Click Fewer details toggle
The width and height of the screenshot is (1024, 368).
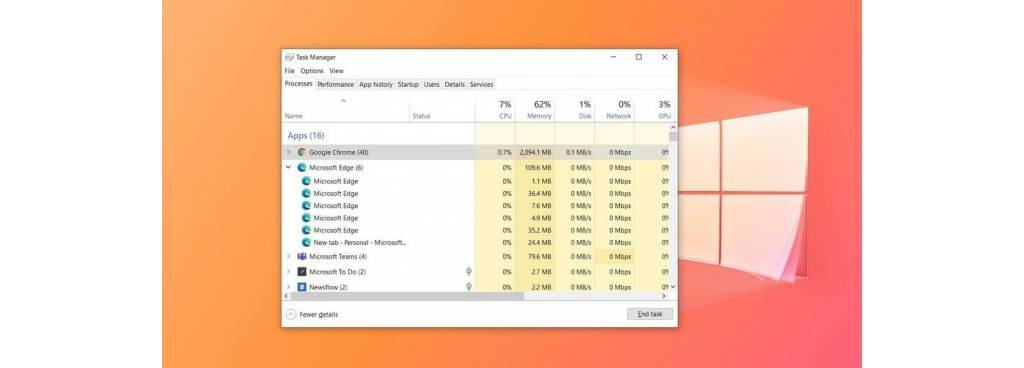pos(312,314)
